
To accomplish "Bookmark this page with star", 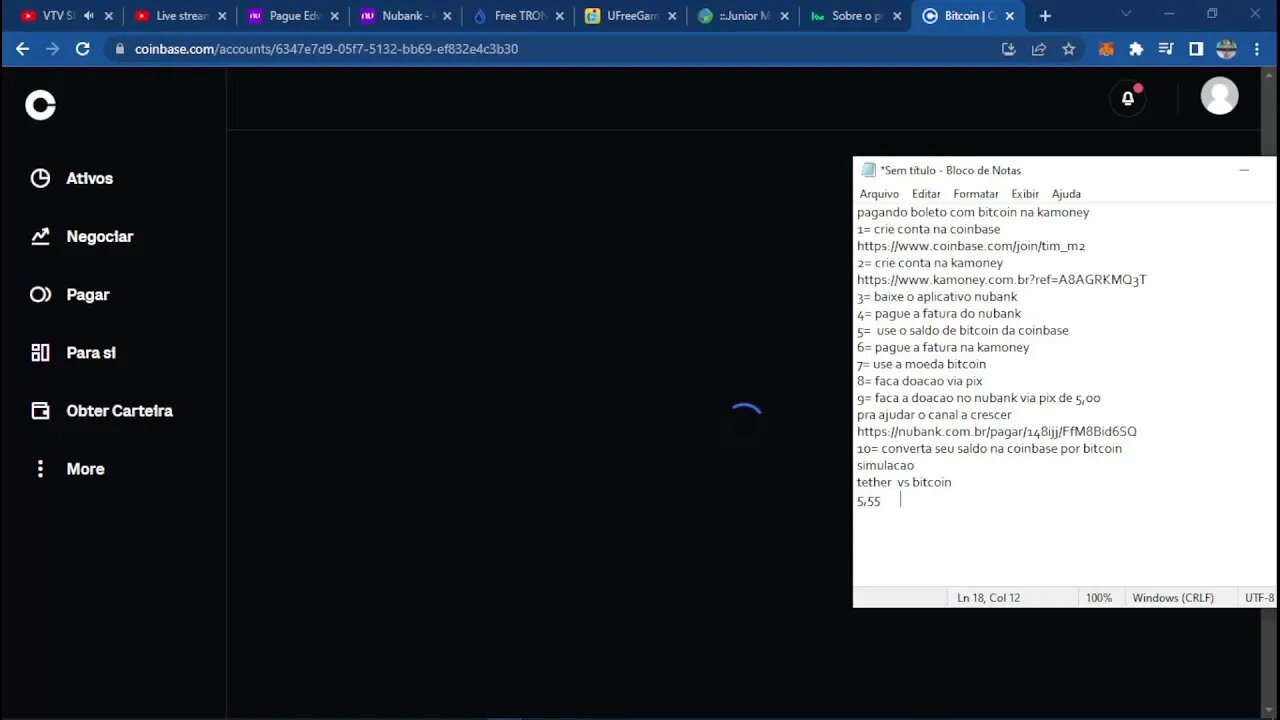I will [1069, 48].
